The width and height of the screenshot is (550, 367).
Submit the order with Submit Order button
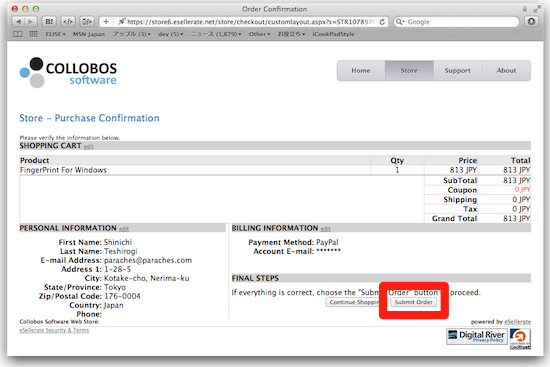[x=414, y=302]
